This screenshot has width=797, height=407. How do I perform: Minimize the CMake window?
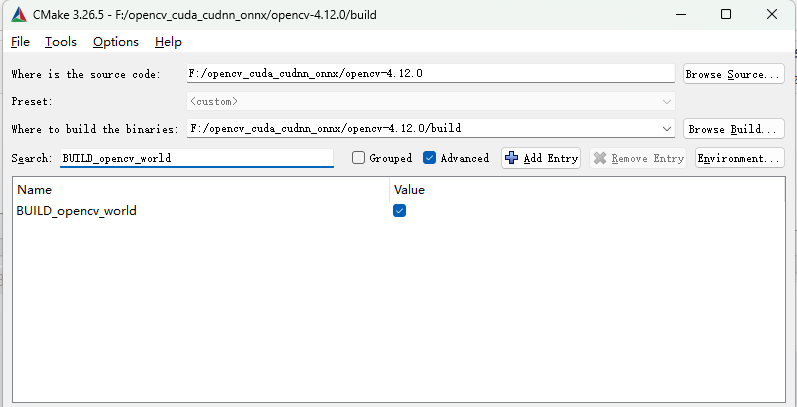click(679, 15)
